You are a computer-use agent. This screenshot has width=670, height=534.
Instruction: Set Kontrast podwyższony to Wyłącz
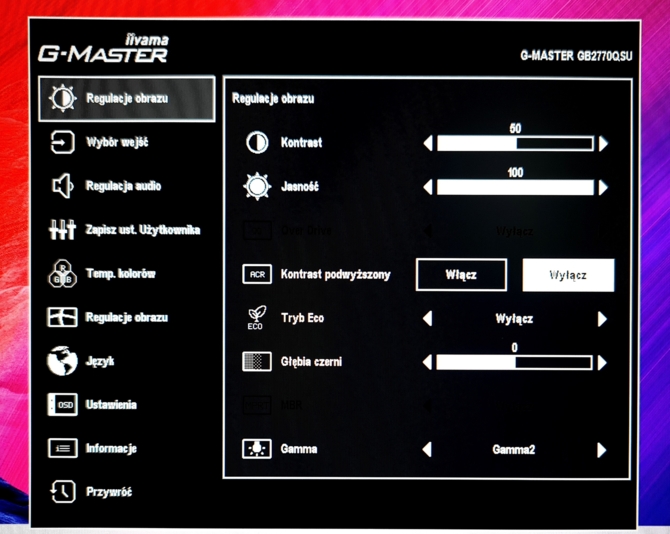(x=568, y=275)
